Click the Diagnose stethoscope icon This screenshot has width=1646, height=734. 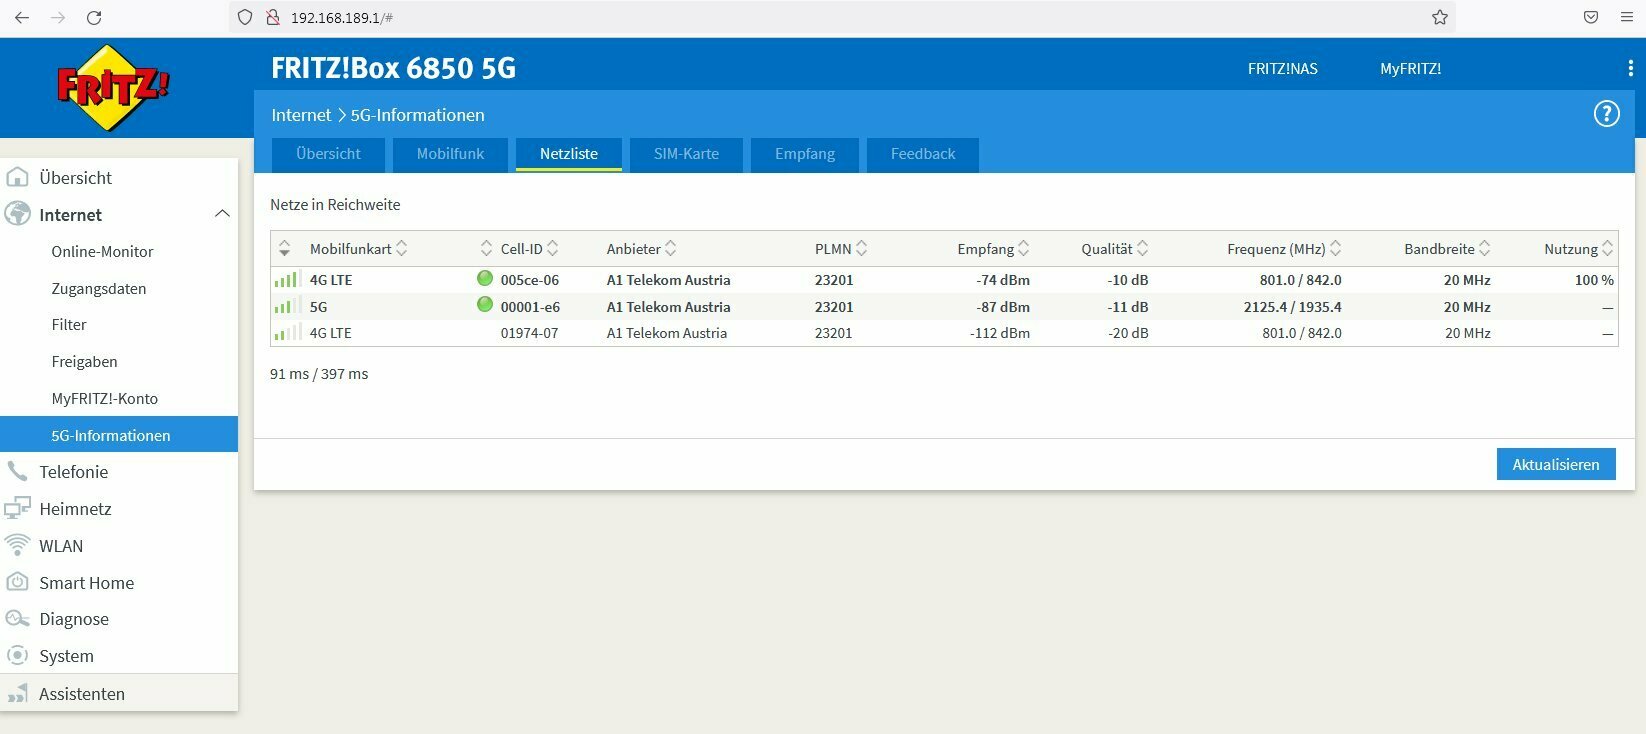pos(17,618)
